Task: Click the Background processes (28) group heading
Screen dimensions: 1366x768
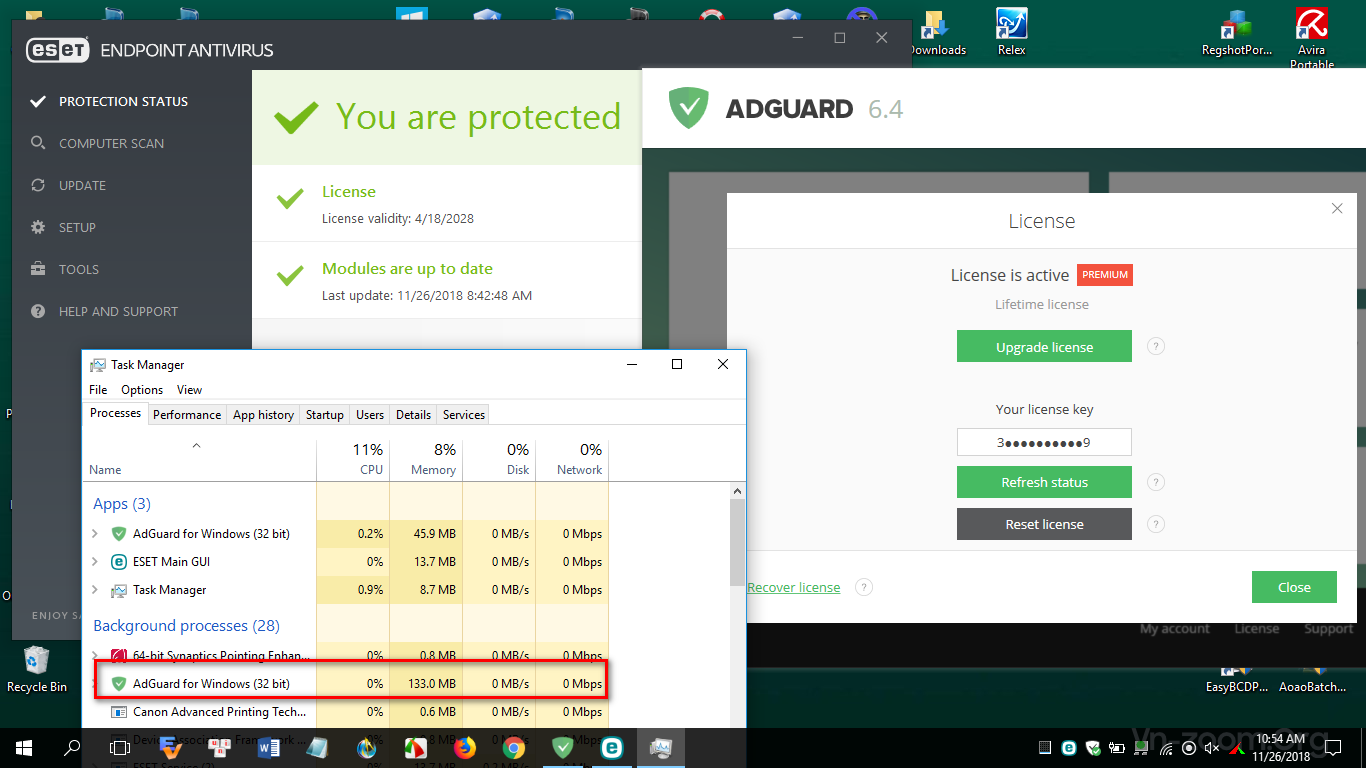Action: [186, 626]
